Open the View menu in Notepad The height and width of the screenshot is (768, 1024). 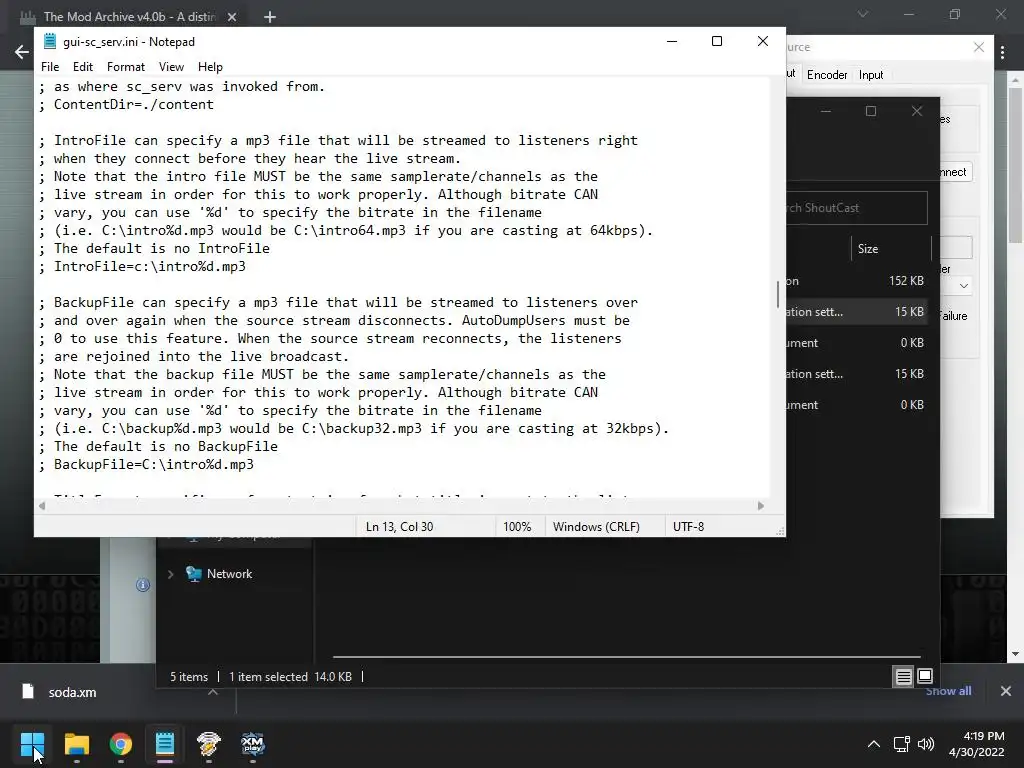click(x=171, y=67)
